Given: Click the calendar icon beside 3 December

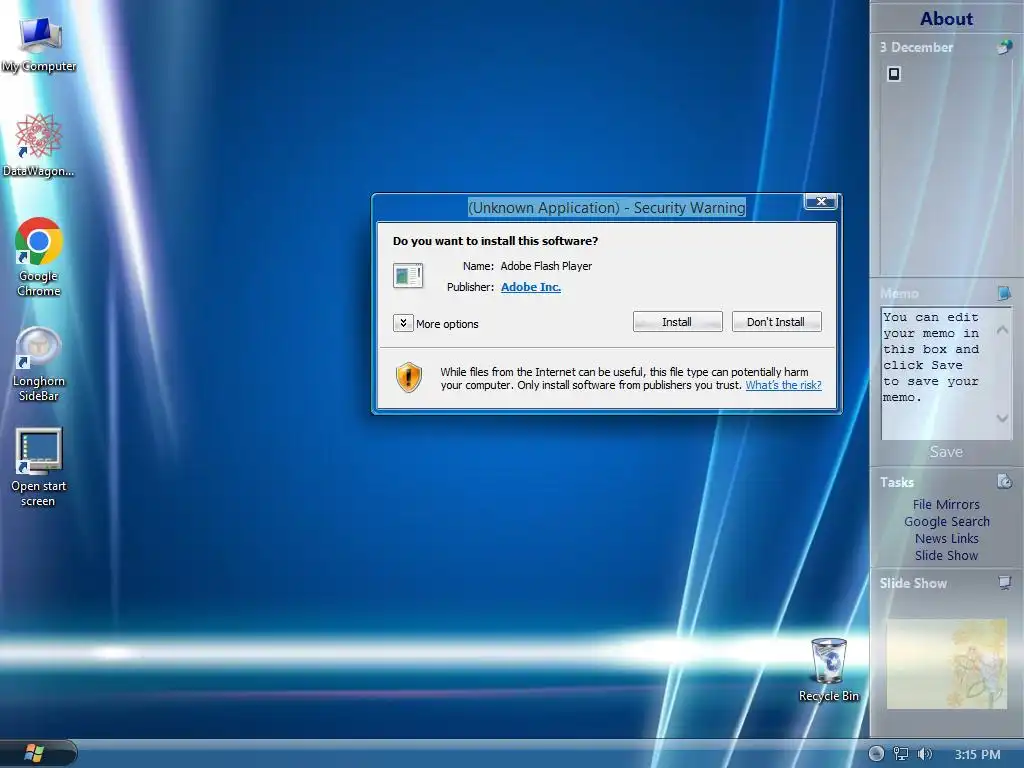Looking at the screenshot, I should [x=1004, y=47].
